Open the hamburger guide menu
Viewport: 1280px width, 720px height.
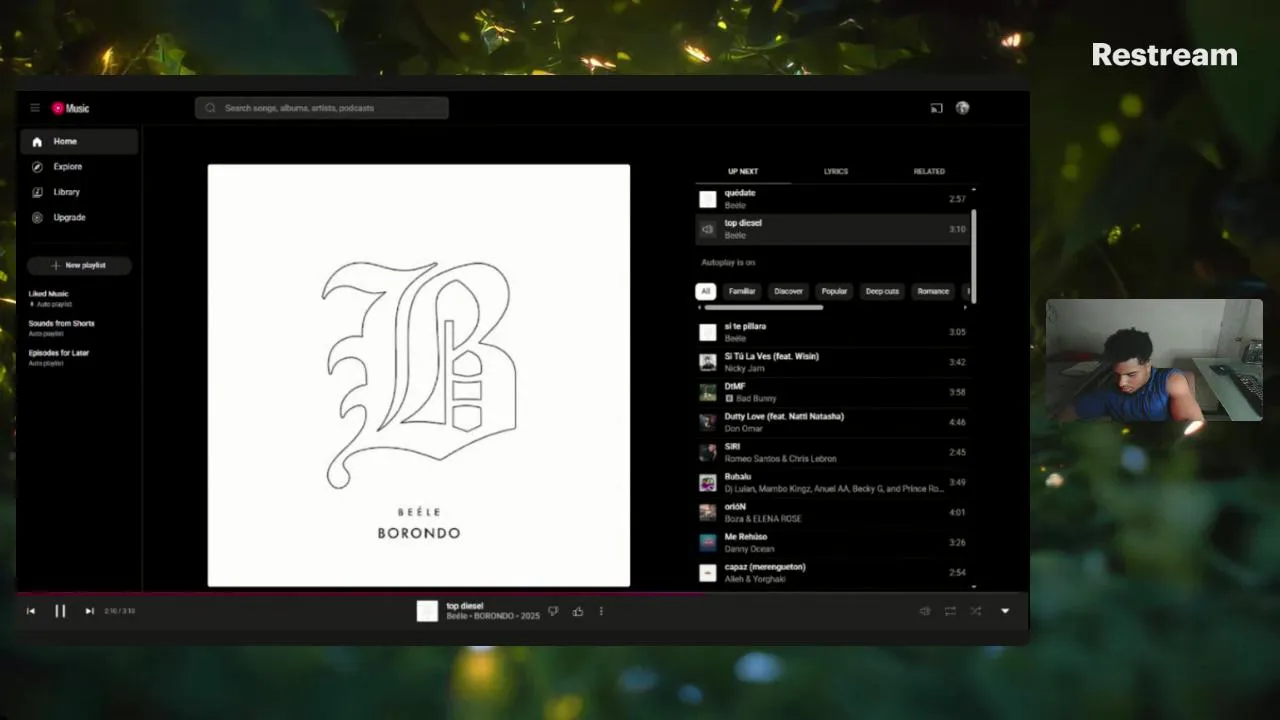pyautogui.click(x=34, y=108)
